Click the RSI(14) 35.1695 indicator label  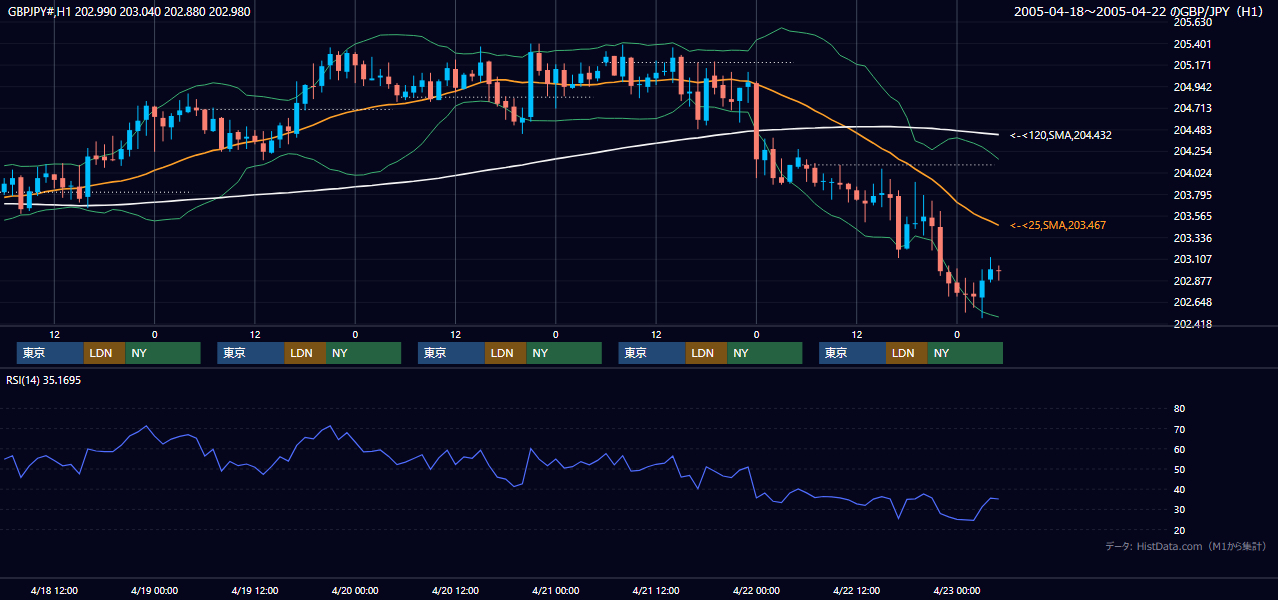pos(44,380)
